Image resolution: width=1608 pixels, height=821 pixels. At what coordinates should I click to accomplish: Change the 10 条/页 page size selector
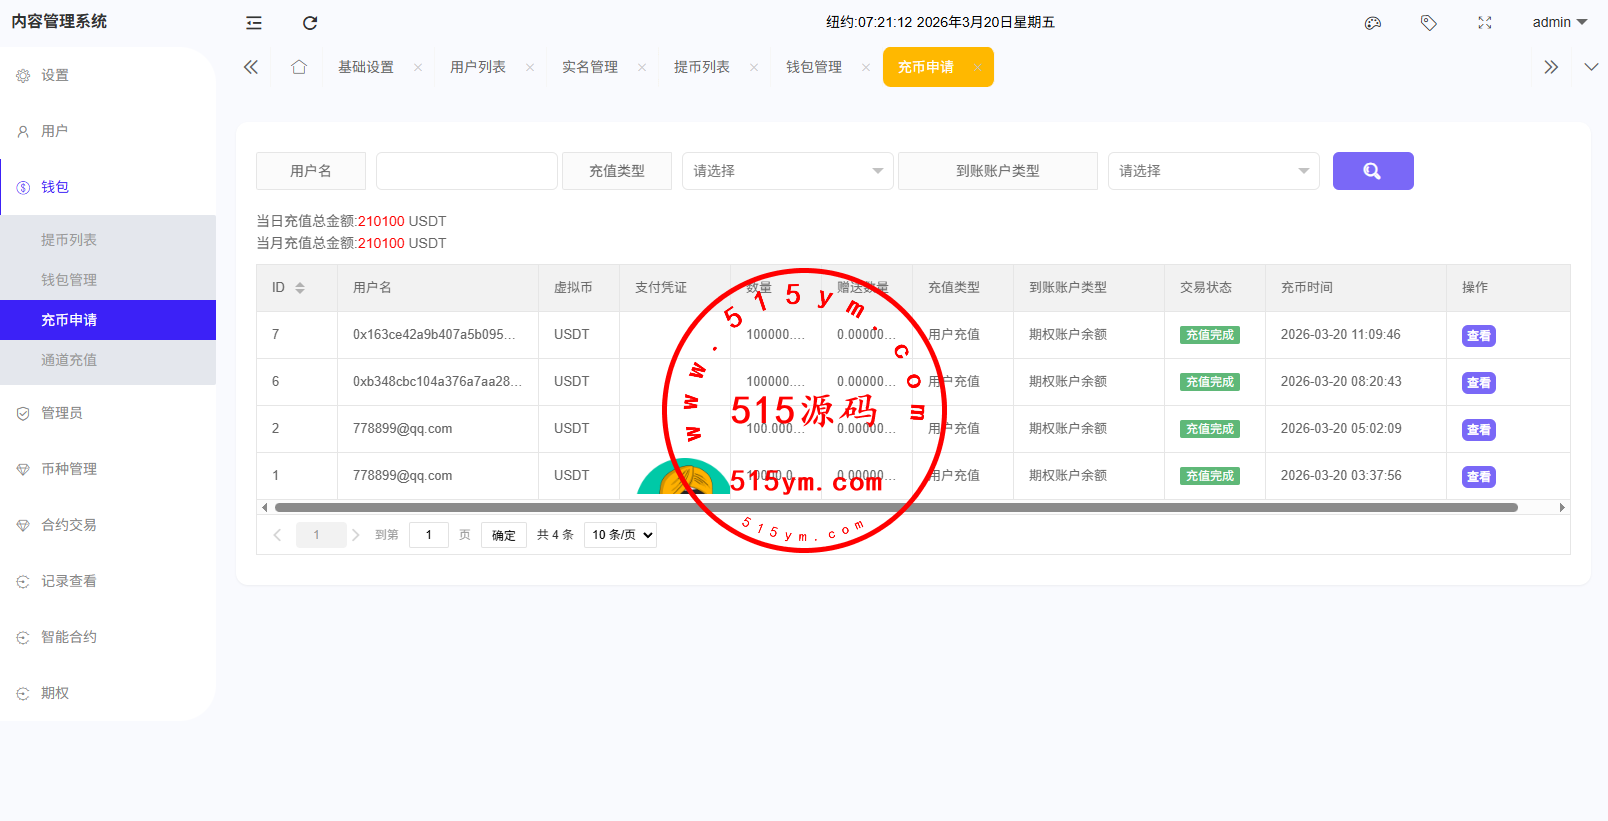click(x=621, y=535)
